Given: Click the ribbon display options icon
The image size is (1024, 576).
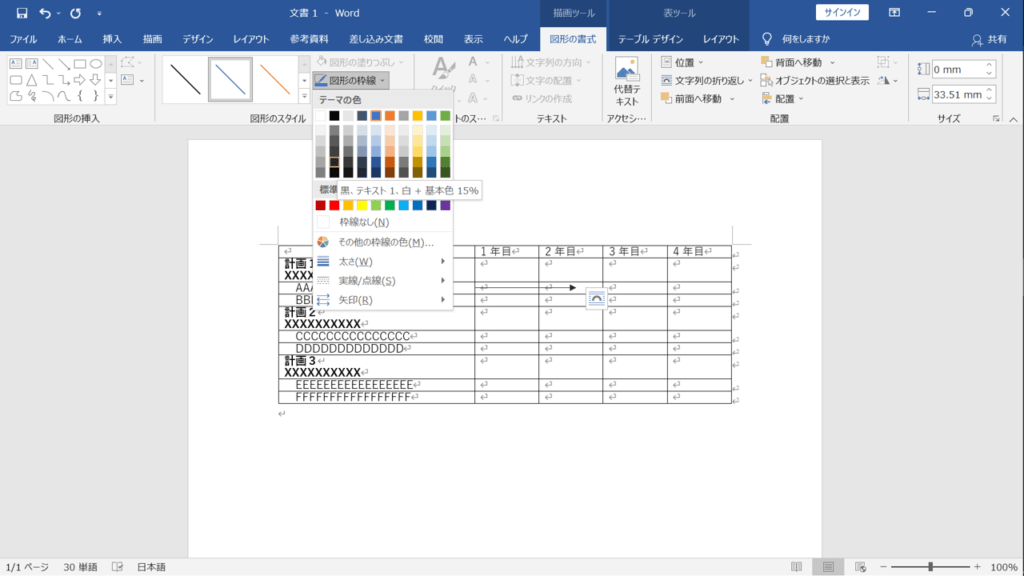Looking at the screenshot, I should coord(894,12).
